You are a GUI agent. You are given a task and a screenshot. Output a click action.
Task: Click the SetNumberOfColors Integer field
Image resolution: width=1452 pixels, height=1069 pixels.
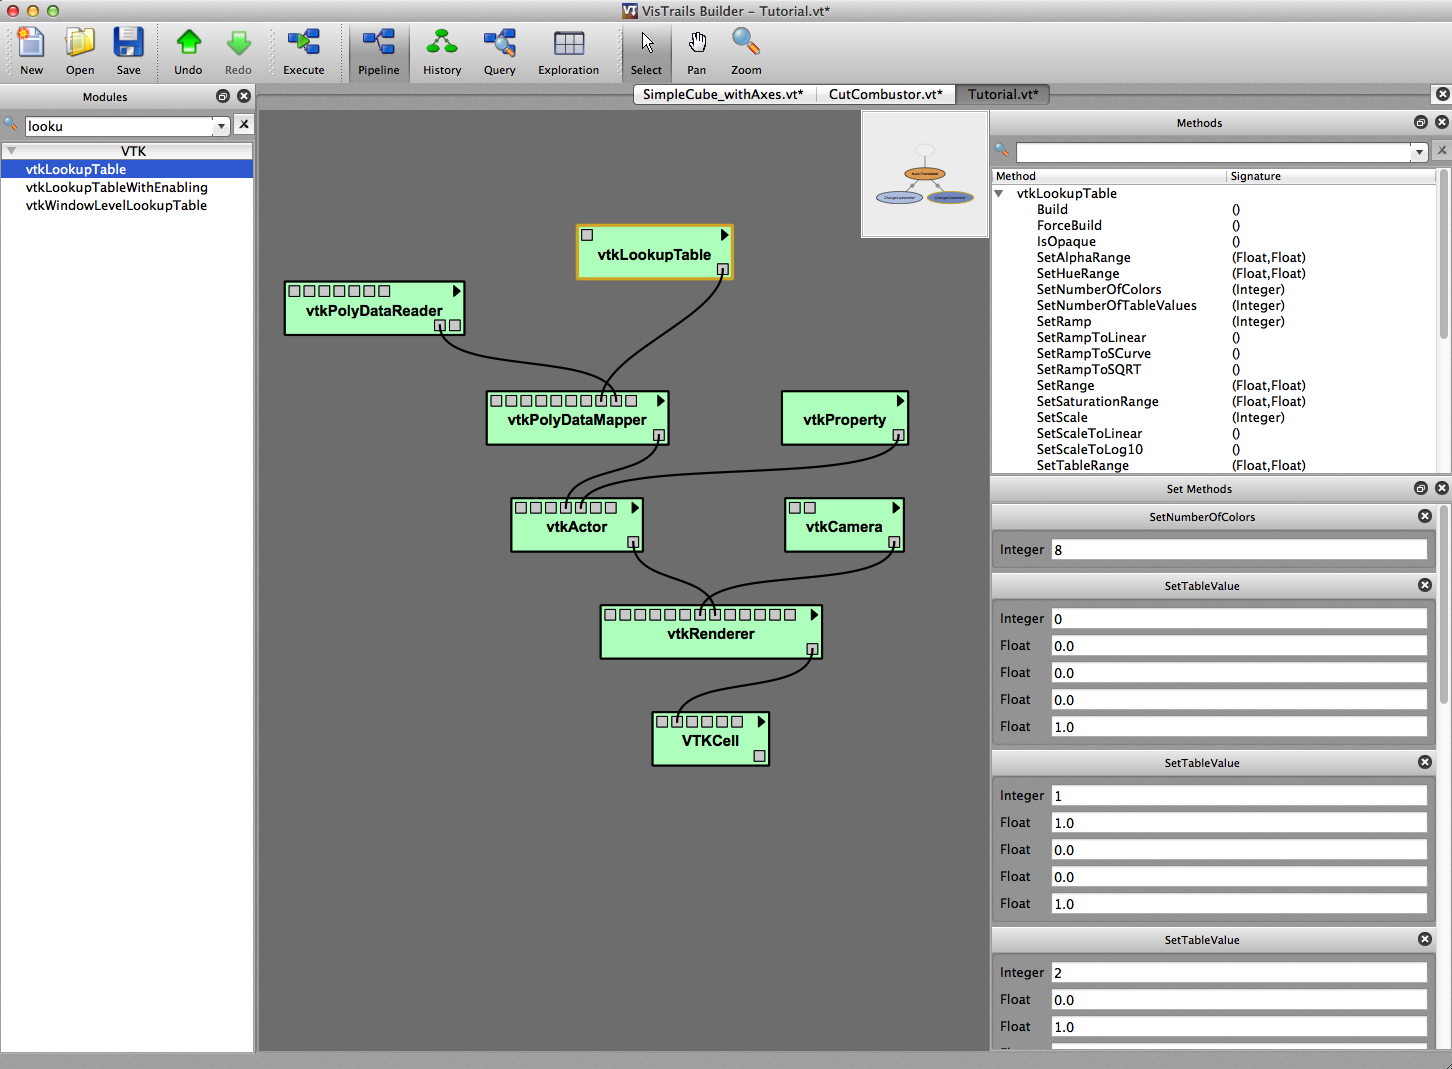tap(1238, 550)
